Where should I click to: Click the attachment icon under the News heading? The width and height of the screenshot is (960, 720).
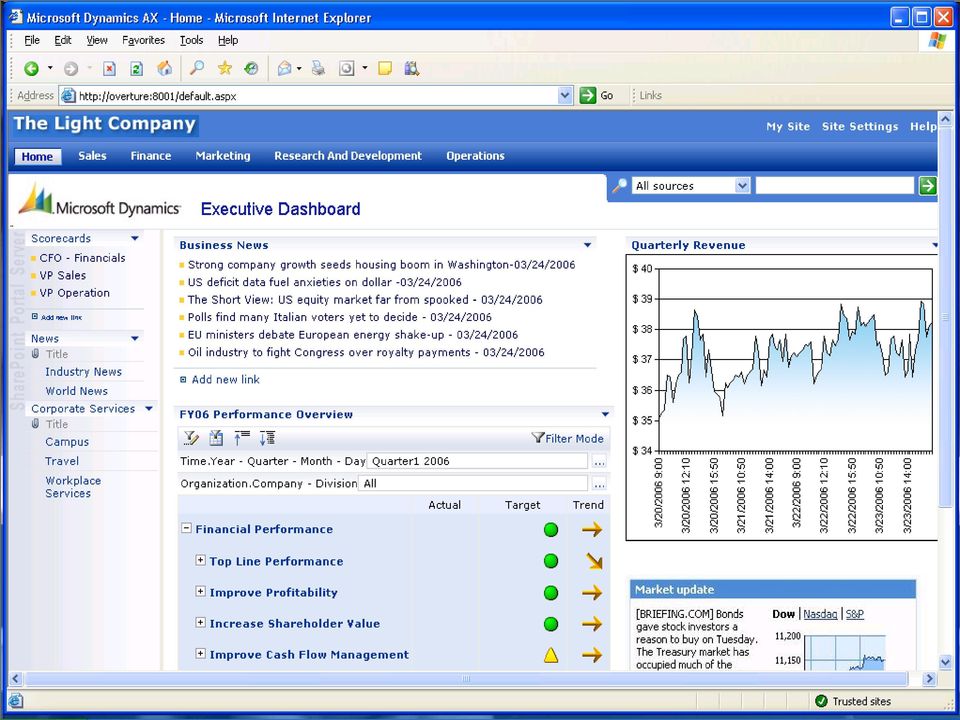pyautogui.click(x=36, y=354)
